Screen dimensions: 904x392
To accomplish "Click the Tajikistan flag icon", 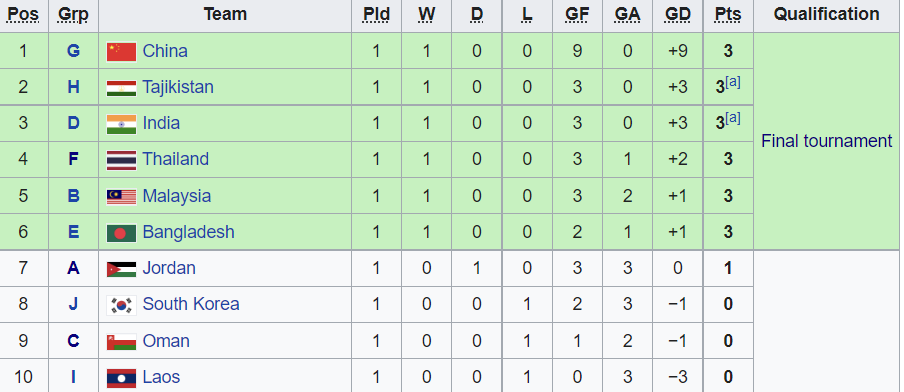I will [x=121, y=88].
